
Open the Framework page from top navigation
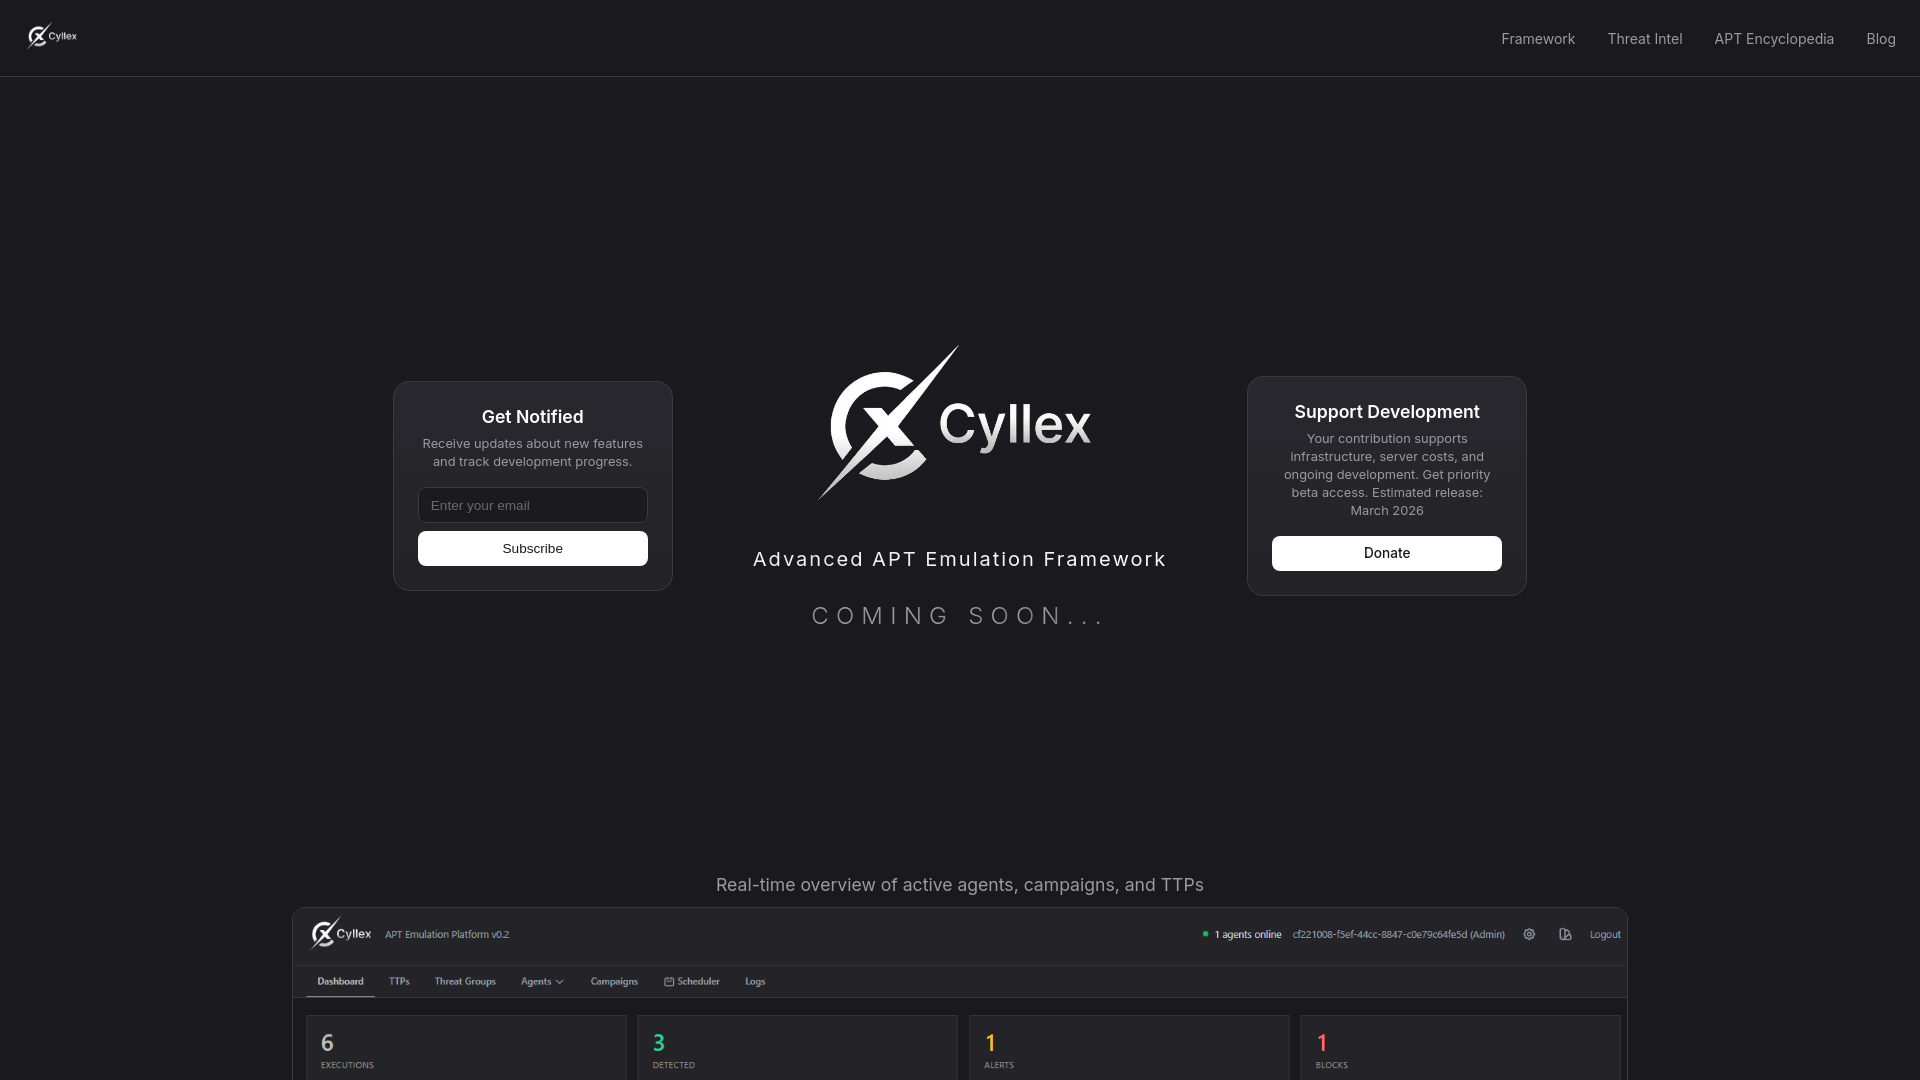1538,38
